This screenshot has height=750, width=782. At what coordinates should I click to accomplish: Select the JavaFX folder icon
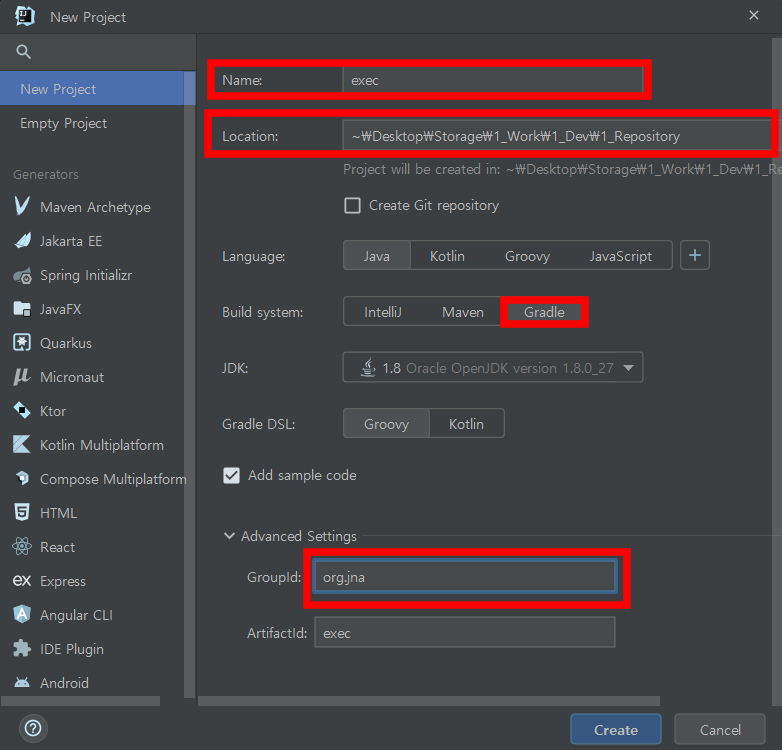coord(22,309)
